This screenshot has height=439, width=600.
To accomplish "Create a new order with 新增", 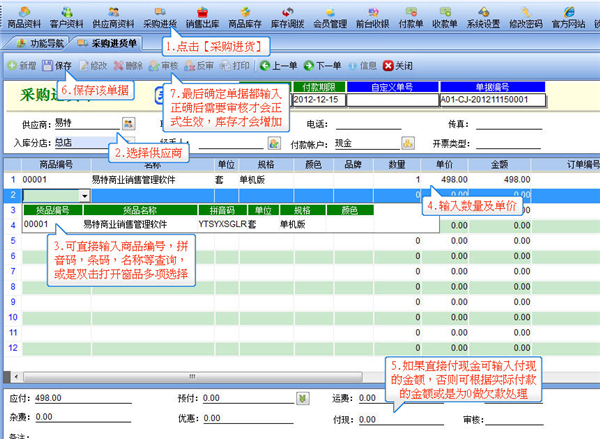I will (x=20, y=65).
